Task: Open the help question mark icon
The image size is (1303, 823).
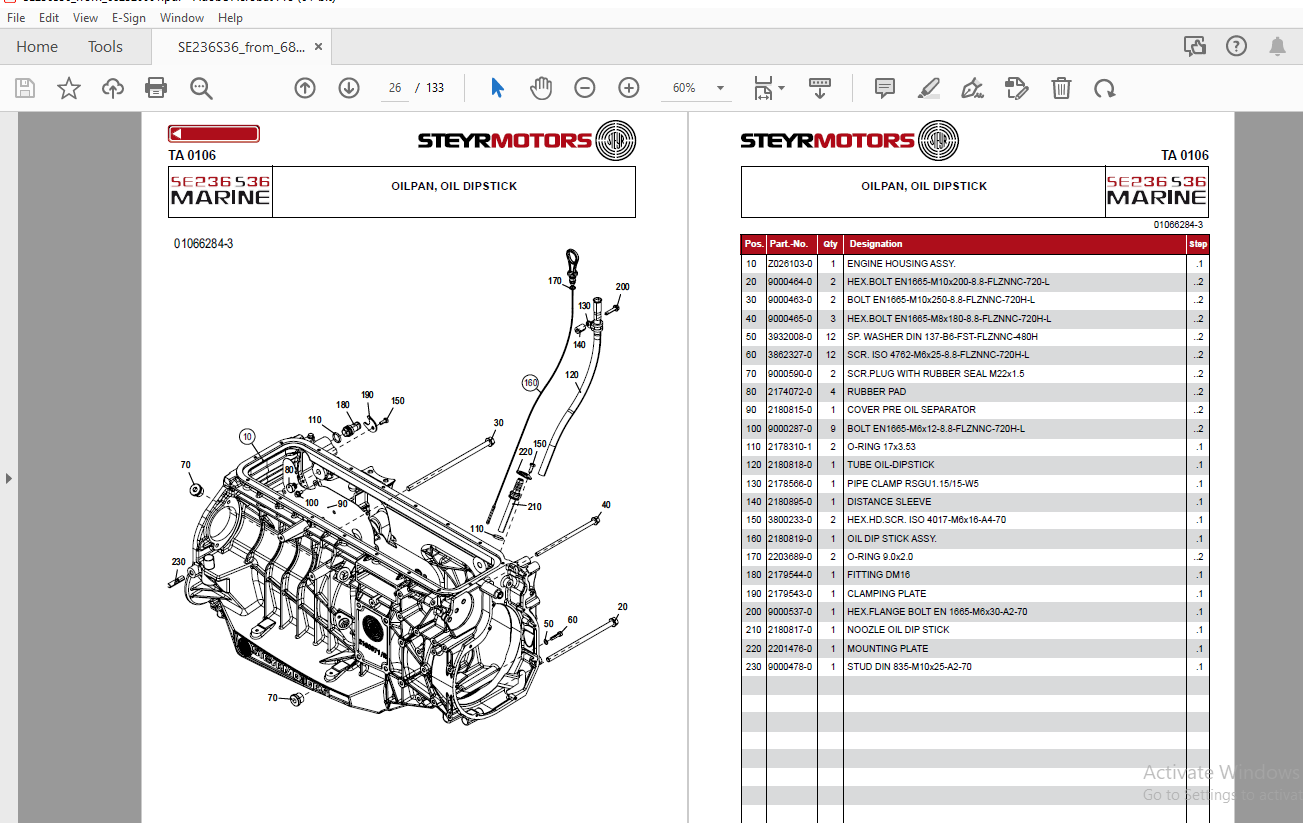Action: (x=1236, y=46)
